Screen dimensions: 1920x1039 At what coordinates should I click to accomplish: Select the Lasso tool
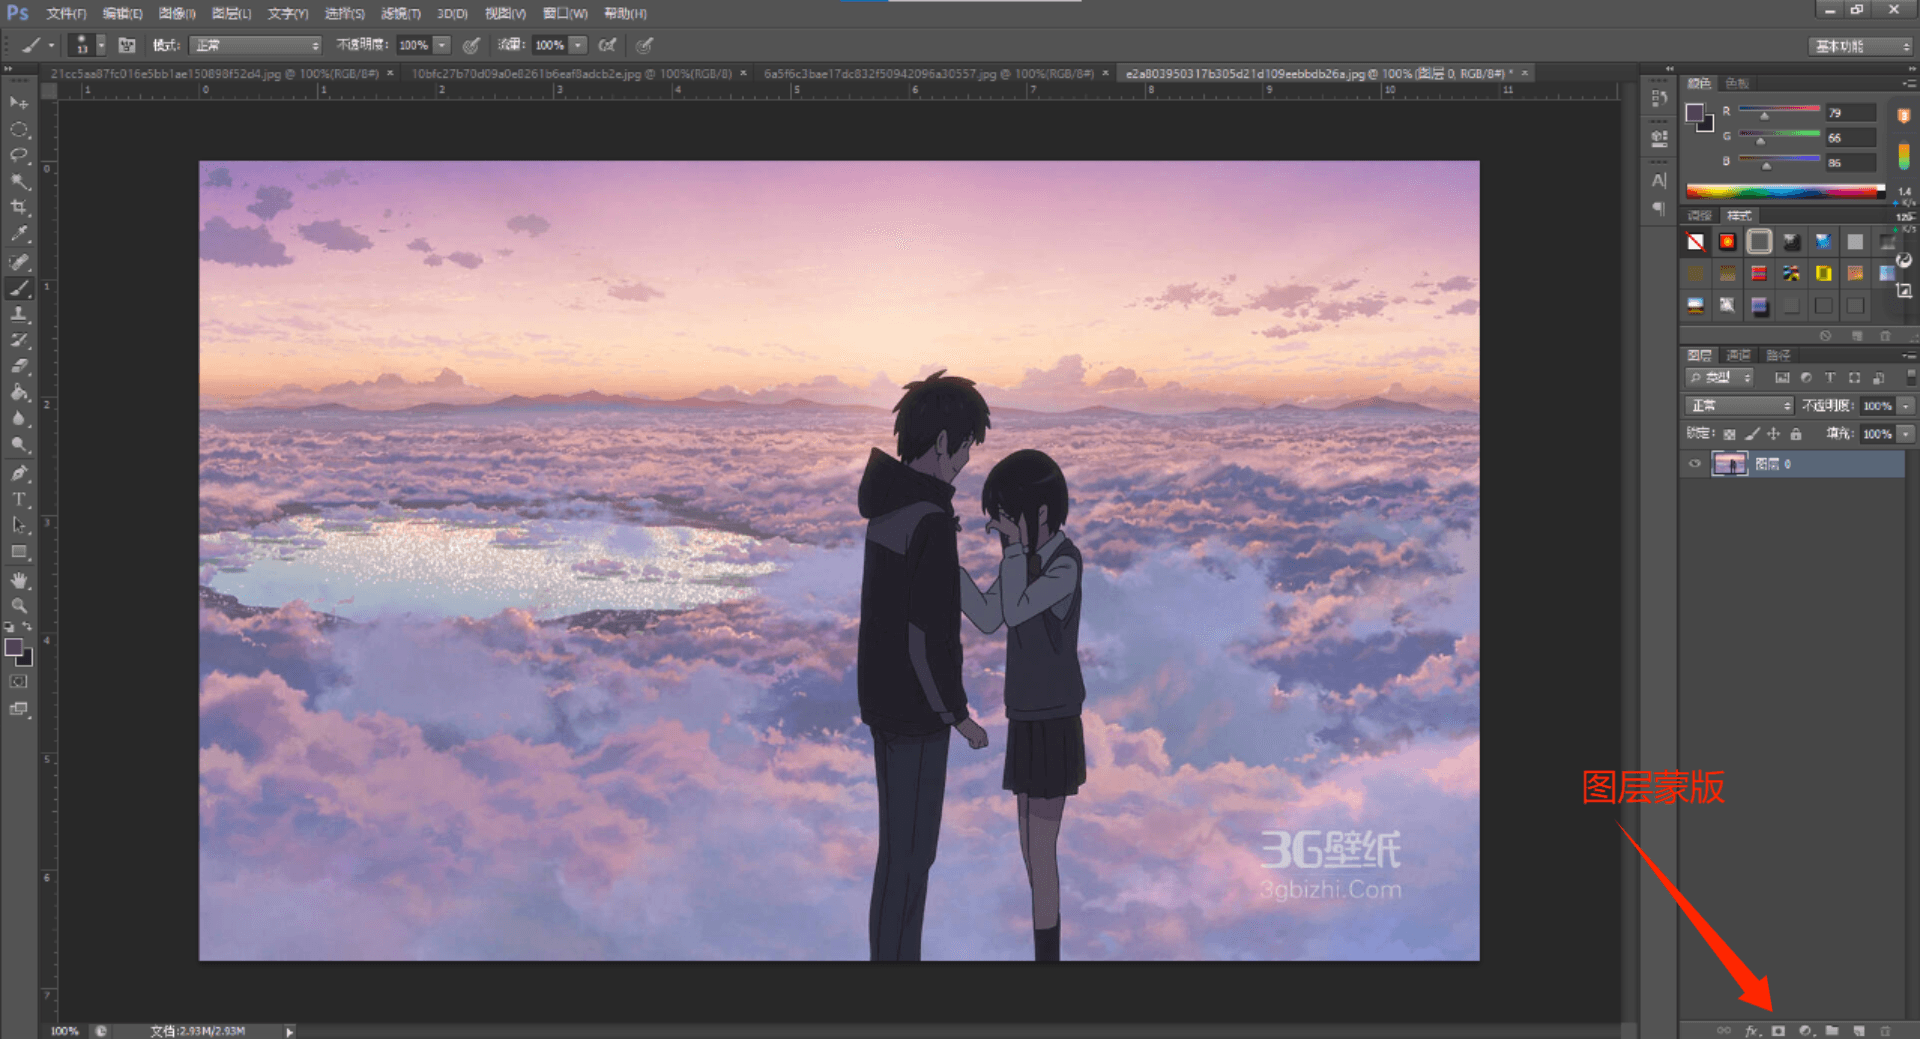(19, 155)
